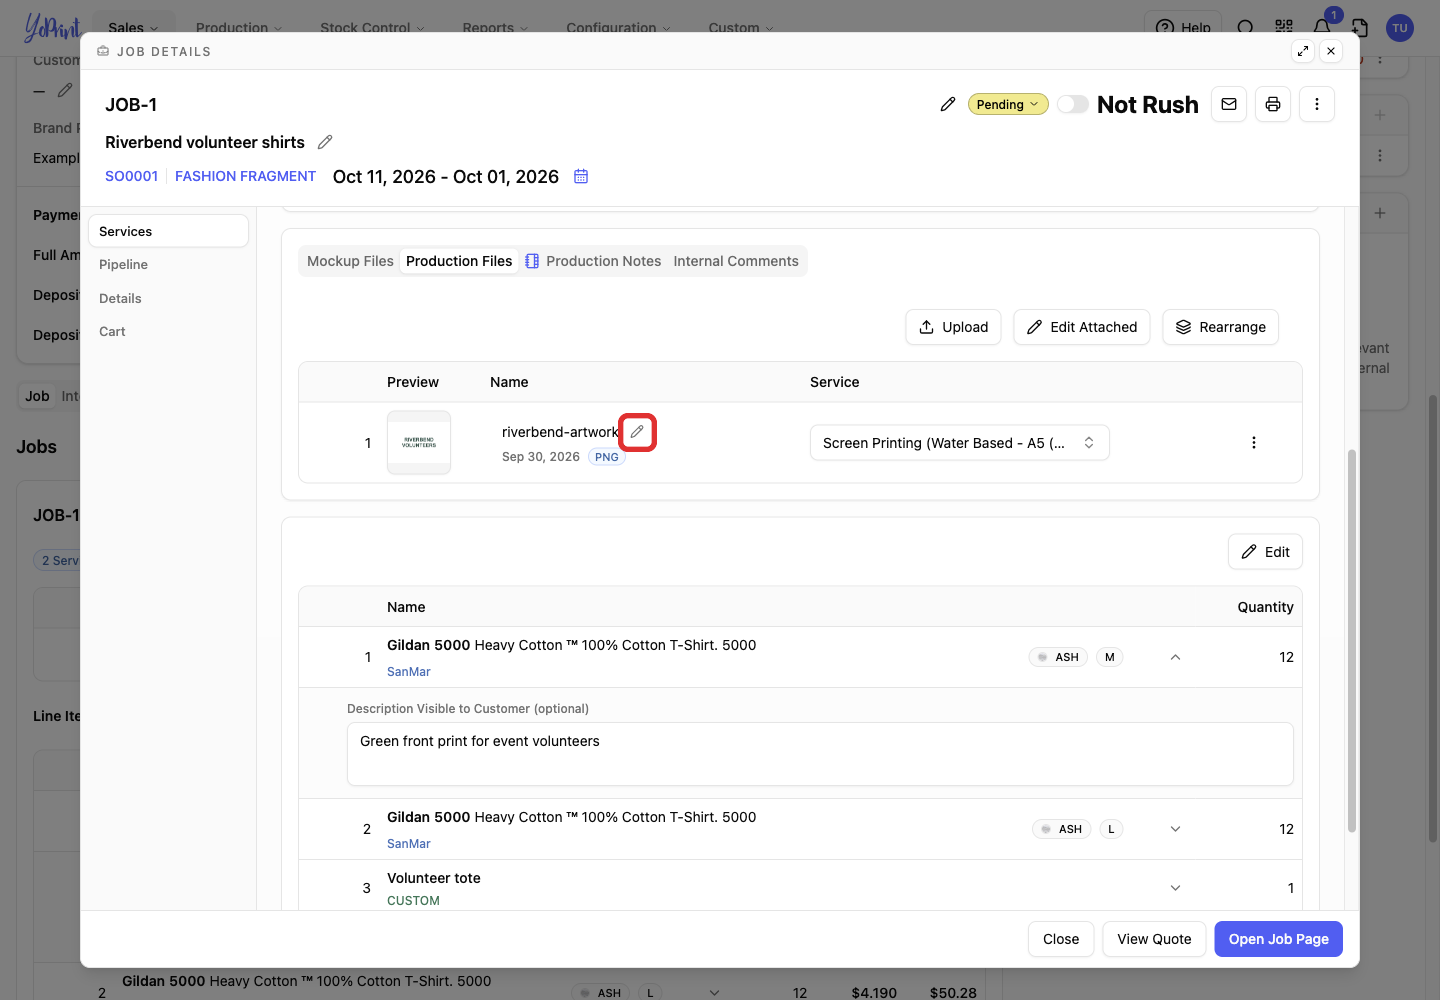Image resolution: width=1440 pixels, height=1000 pixels.
Task: Open the Pending status dropdown
Action: [1008, 104]
